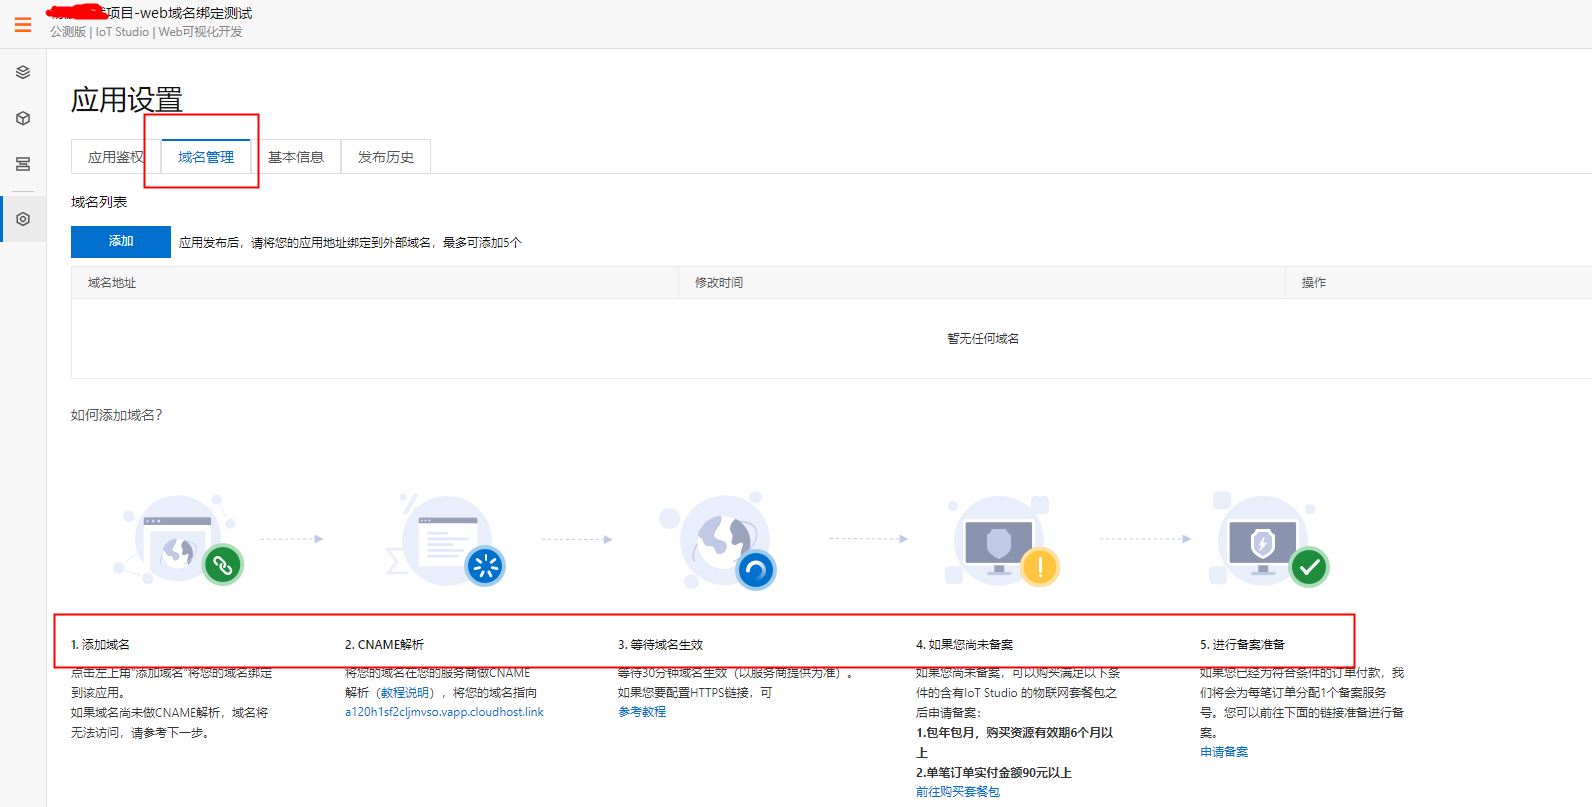Click the step title 4. 如果您尚未备案
1592x807 pixels.
click(x=964, y=645)
